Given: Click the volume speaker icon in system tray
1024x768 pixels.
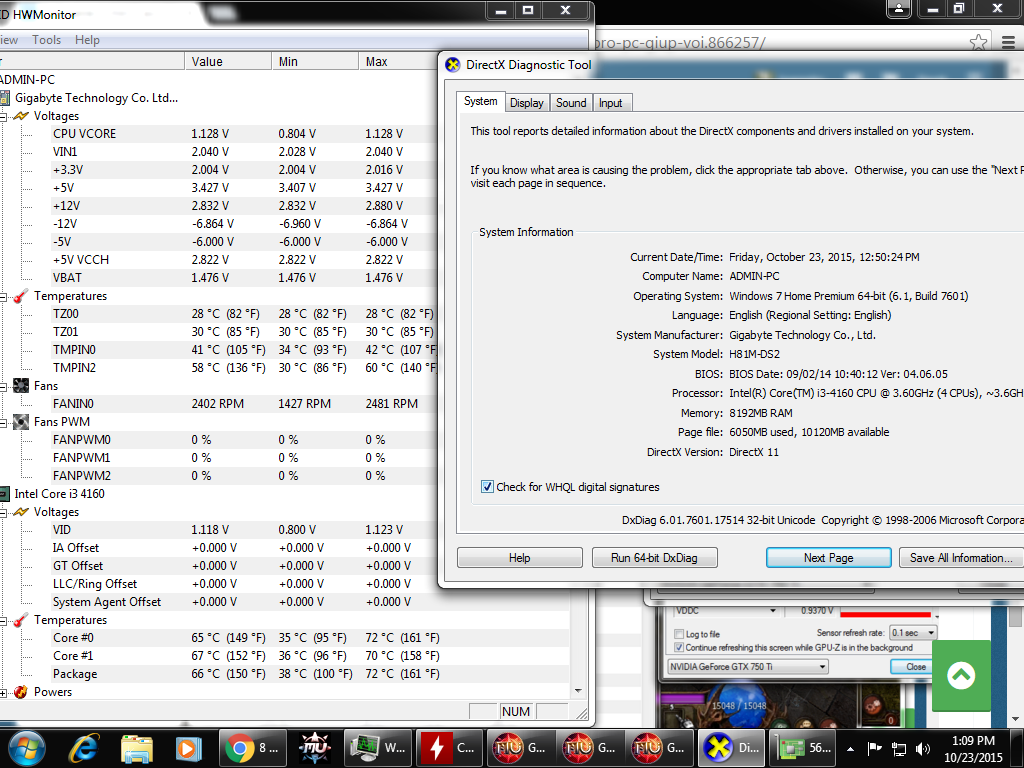Looking at the screenshot, I should point(922,748).
